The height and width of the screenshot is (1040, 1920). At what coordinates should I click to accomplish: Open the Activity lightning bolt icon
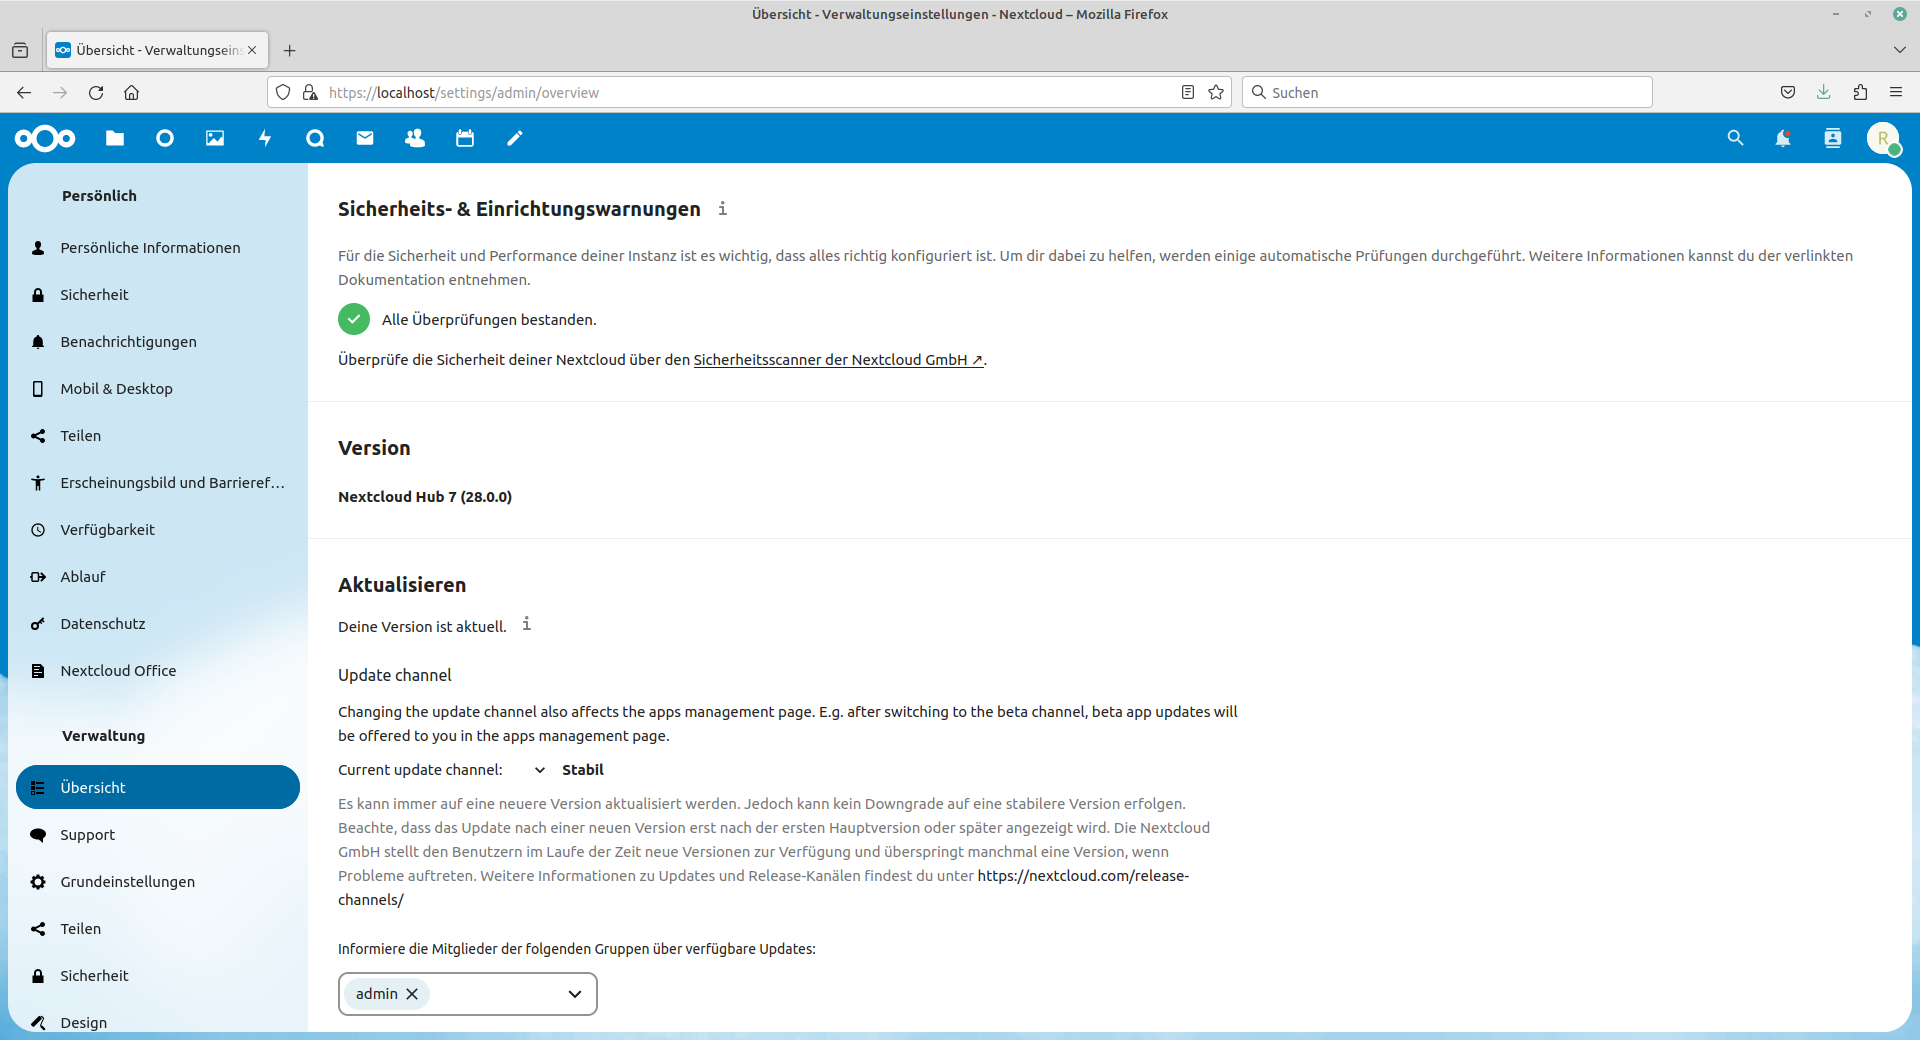click(265, 138)
